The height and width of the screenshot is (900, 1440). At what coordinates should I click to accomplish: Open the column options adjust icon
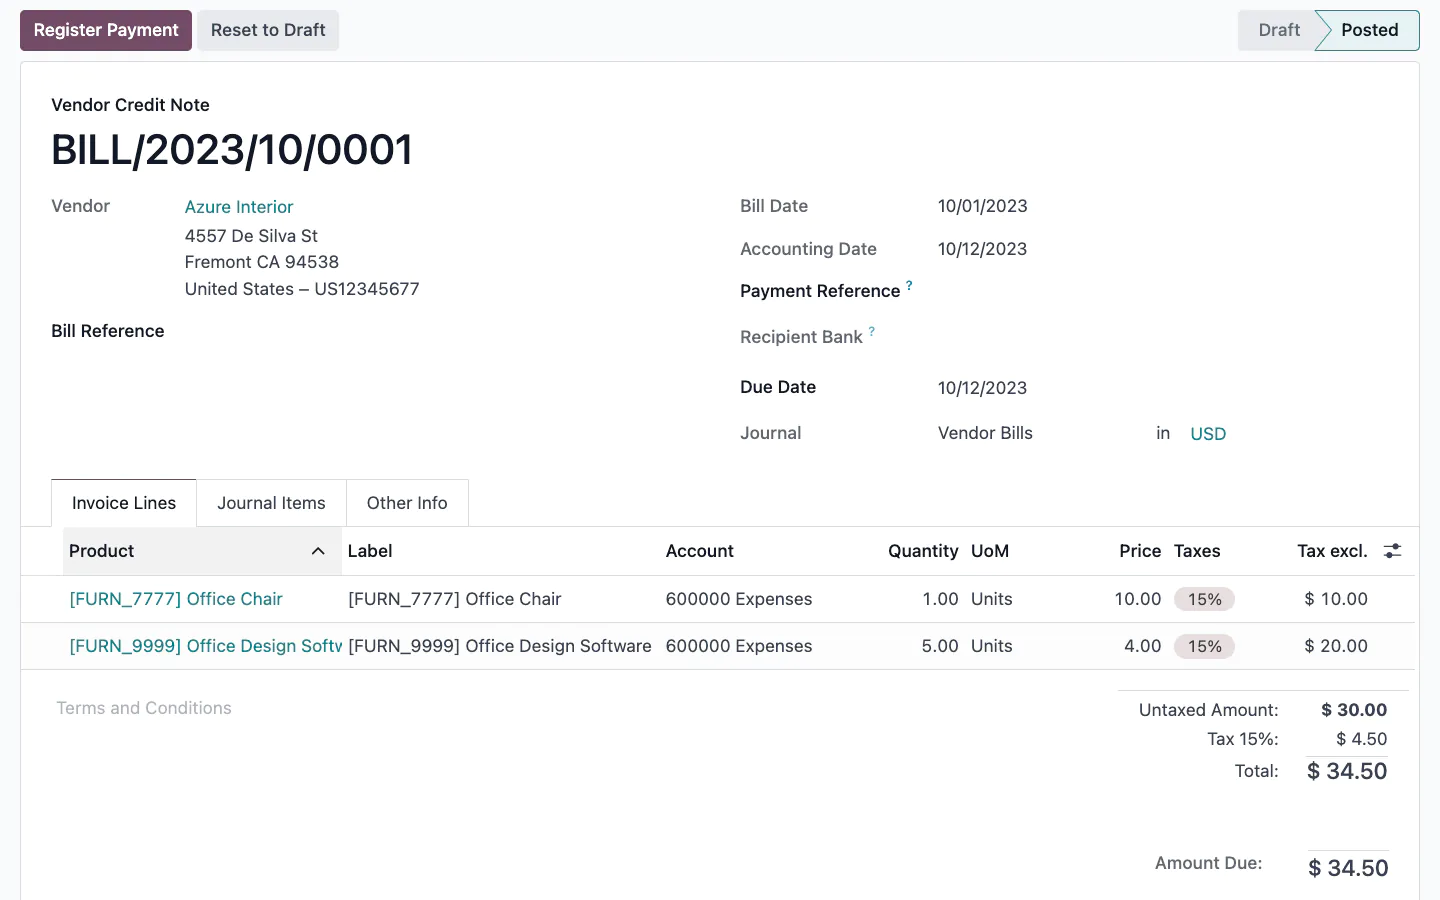tap(1392, 551)
